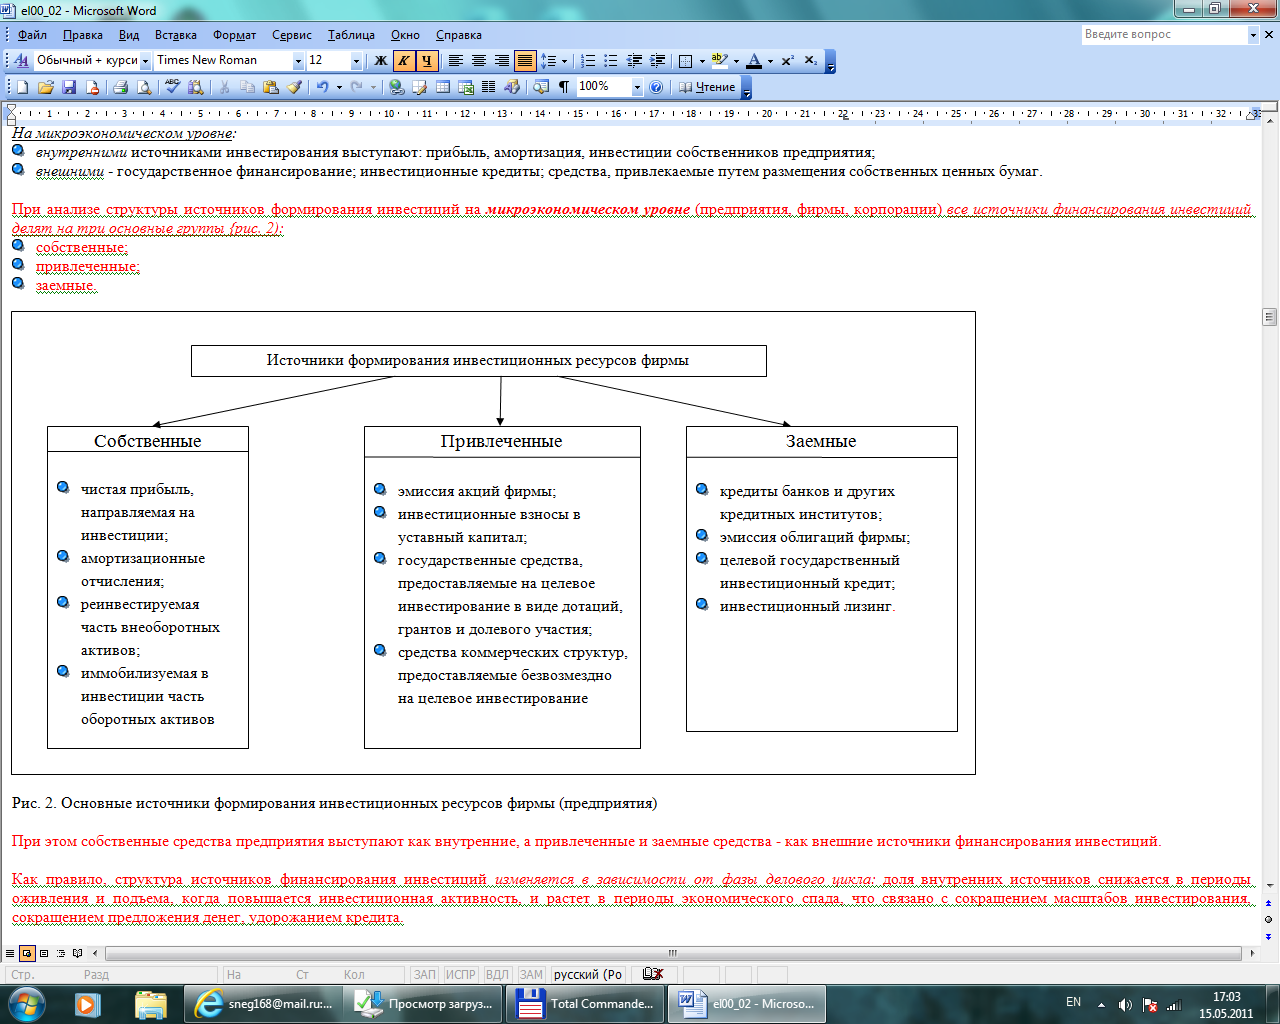
Task: Click Columns icon
Action: pyautogui.click(x=489, y=87)
